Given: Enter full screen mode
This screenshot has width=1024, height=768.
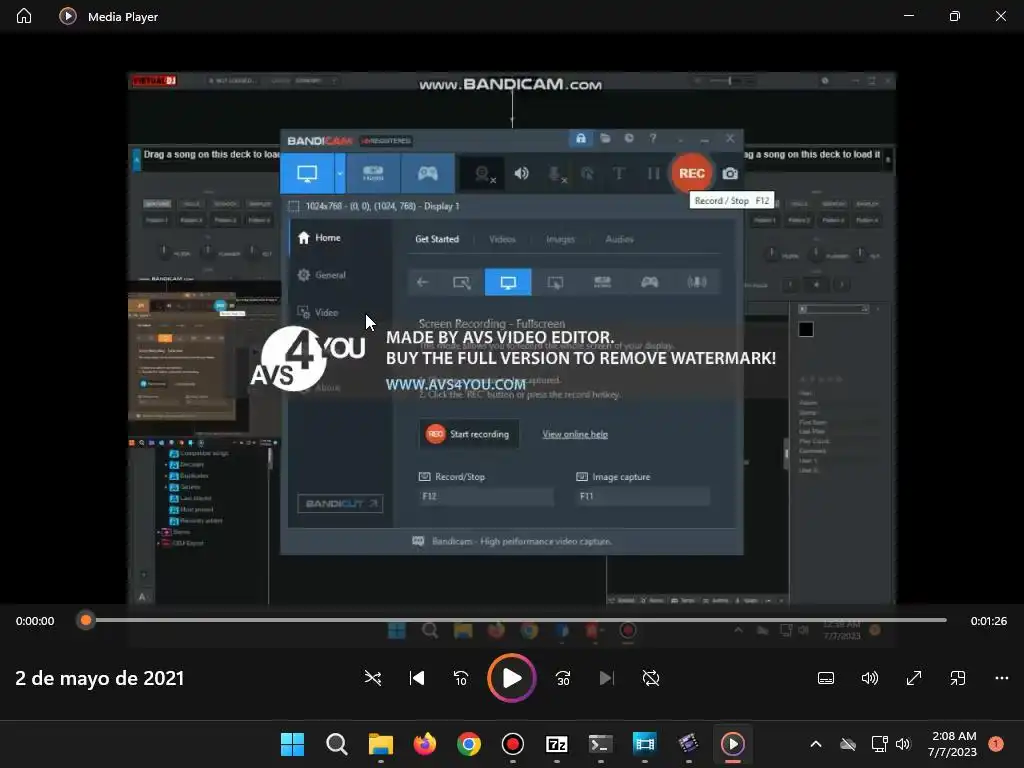Looking at the screenshot, I should (x=914, y=678).
